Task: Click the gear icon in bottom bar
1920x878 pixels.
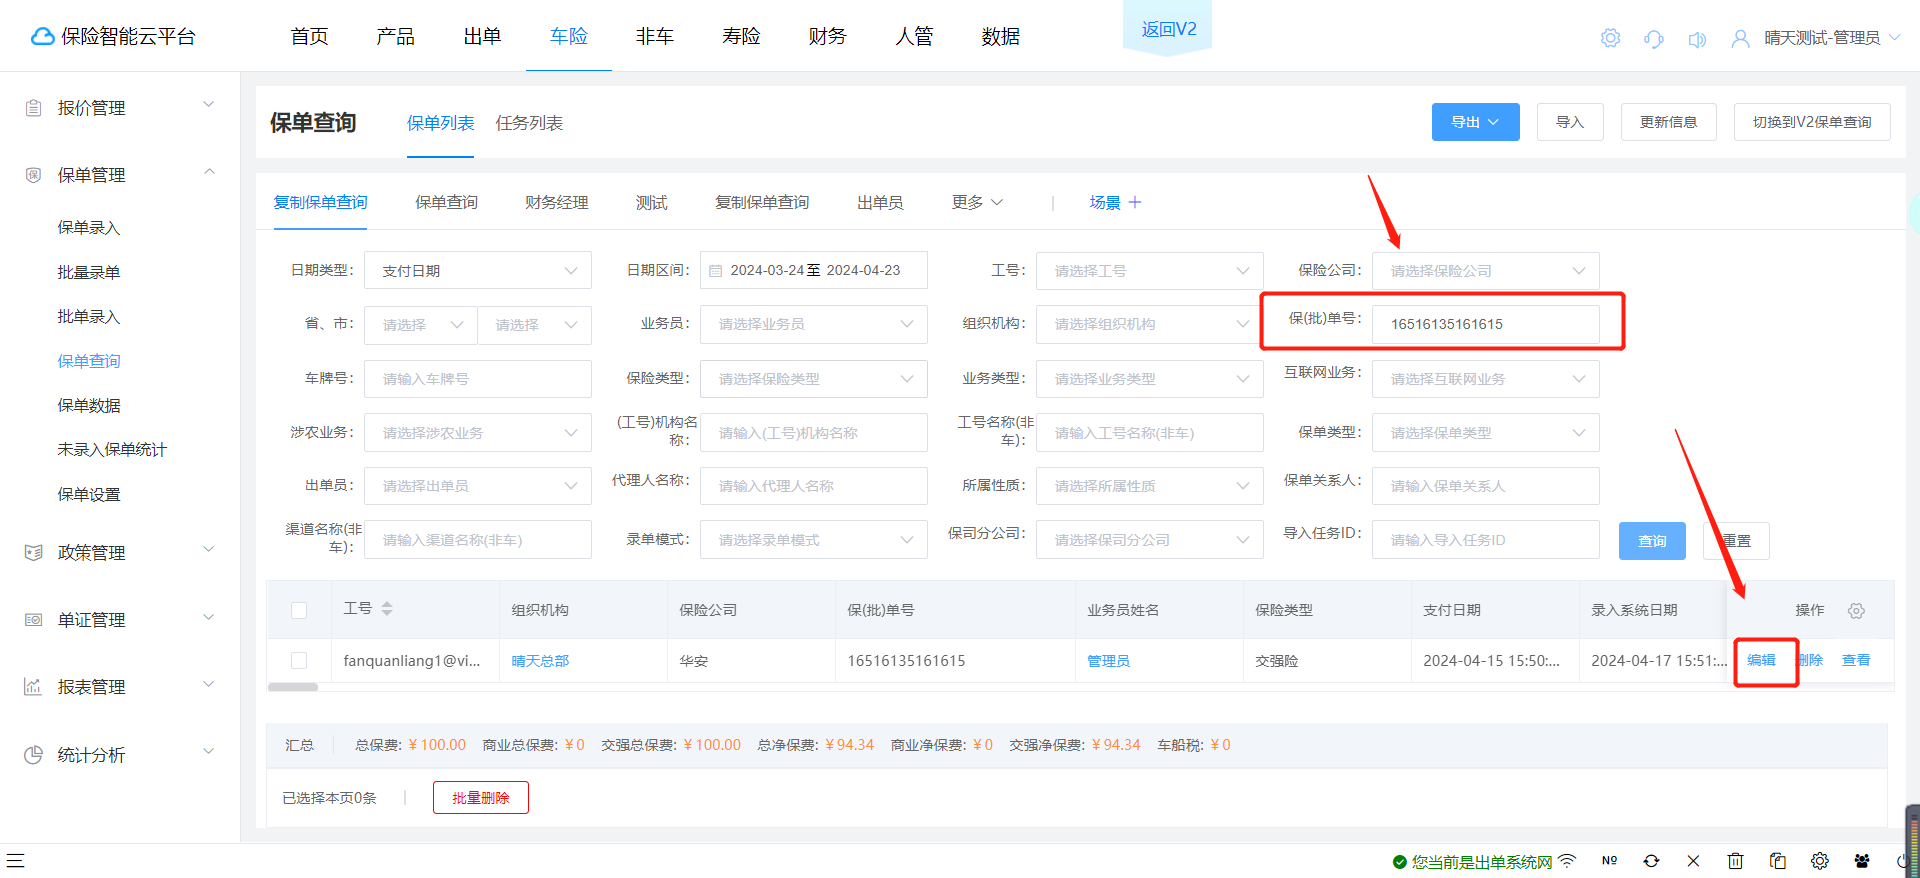Action: click(1819, 861)
